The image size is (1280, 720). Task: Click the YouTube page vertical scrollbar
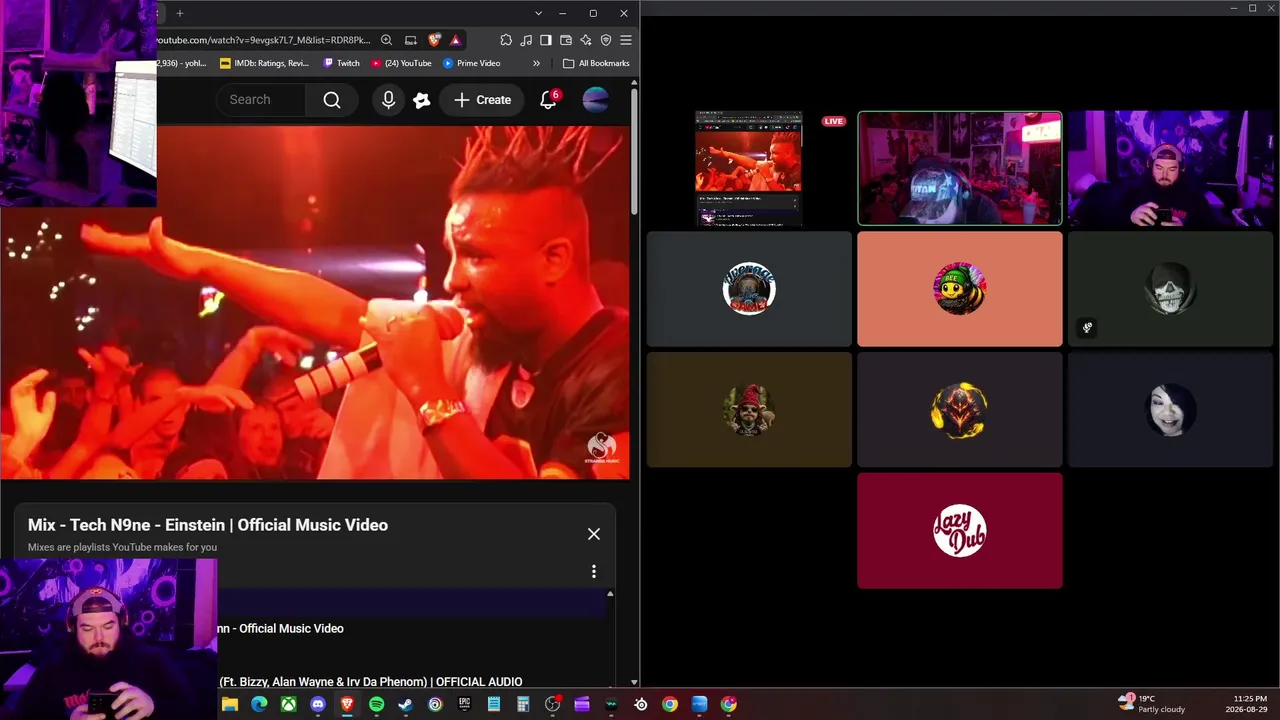coord(634,150)
